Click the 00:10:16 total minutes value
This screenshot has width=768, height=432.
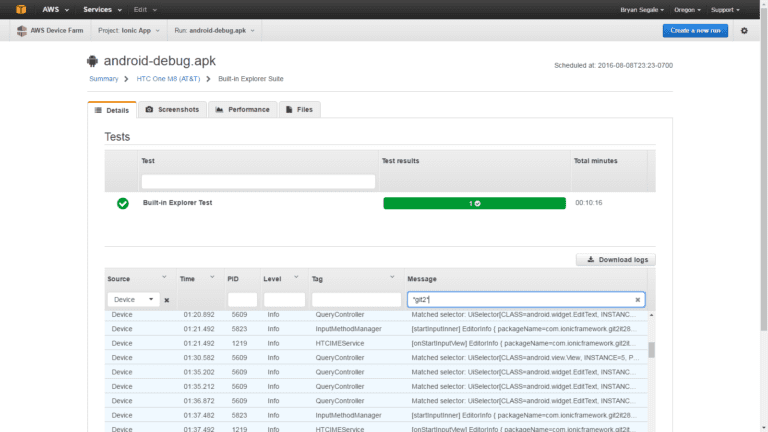pyautogui.click(x=589, y=203)
